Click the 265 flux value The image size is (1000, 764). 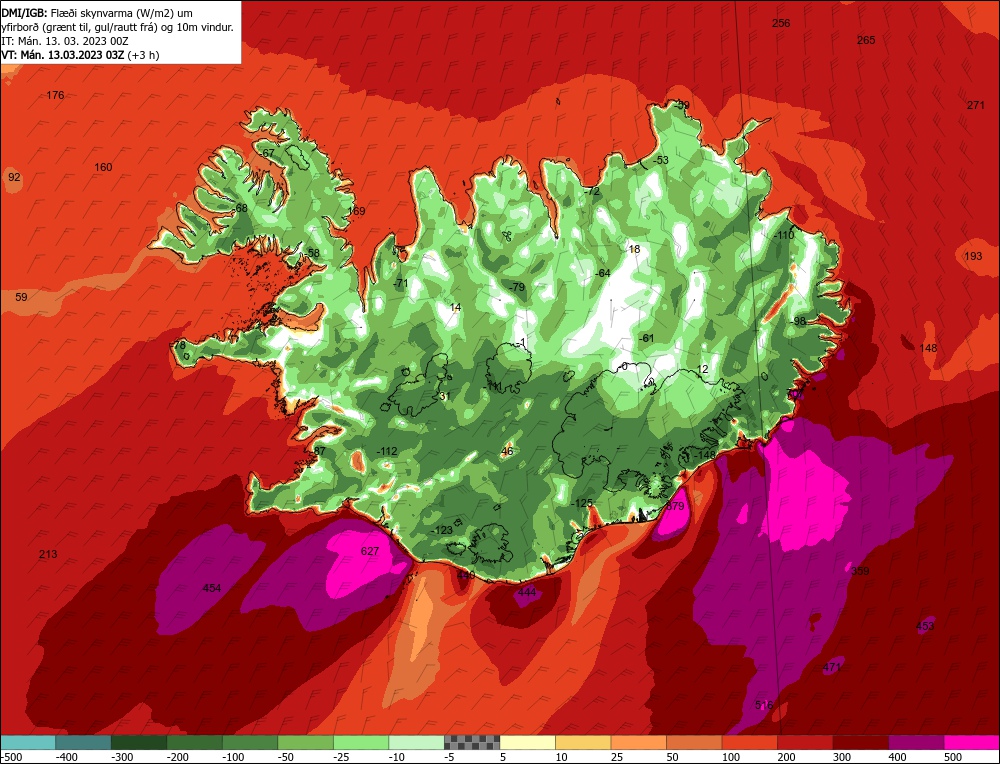tap(866, 40)
